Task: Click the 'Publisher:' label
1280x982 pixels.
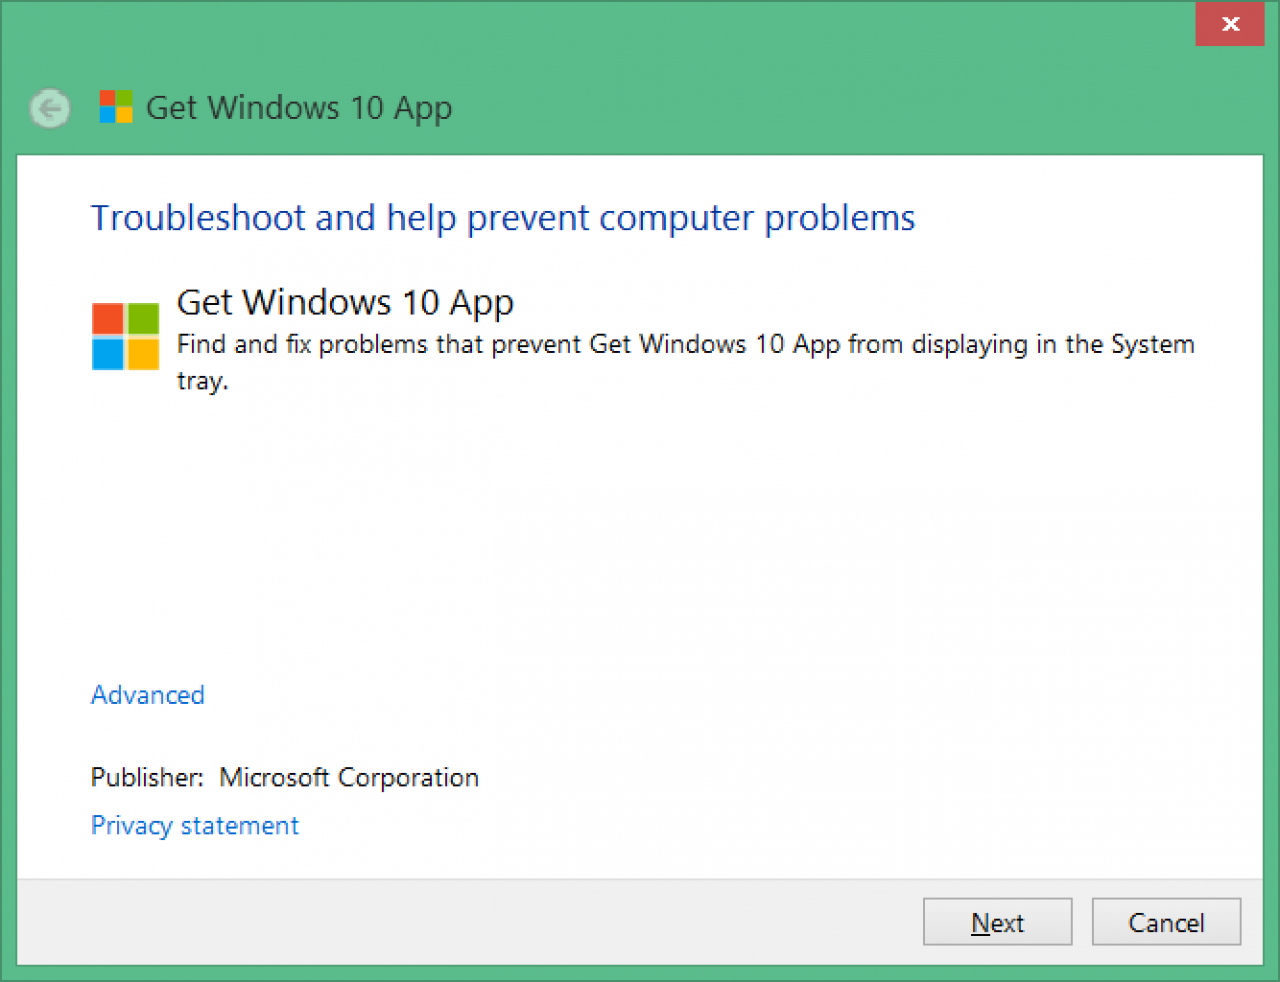Action: [147, 777]
